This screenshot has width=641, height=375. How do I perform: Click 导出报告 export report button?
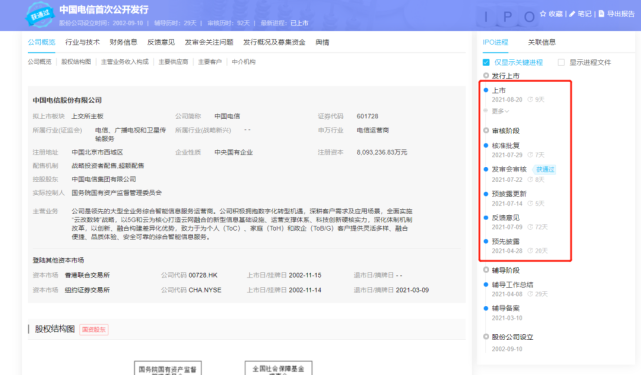coord(616,14)
